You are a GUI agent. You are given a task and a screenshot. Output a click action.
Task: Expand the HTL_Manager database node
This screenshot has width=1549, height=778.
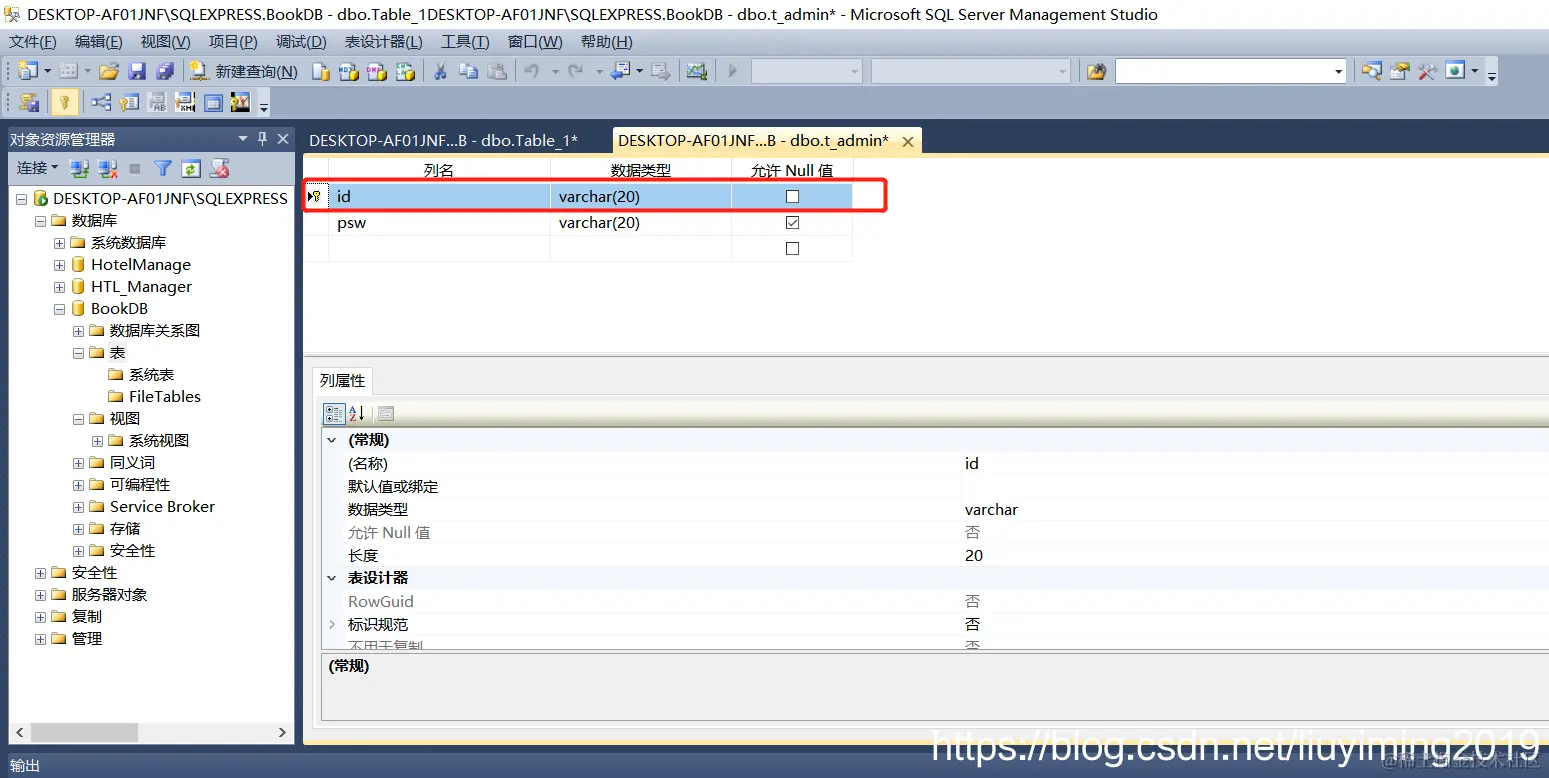click(59, 287)
